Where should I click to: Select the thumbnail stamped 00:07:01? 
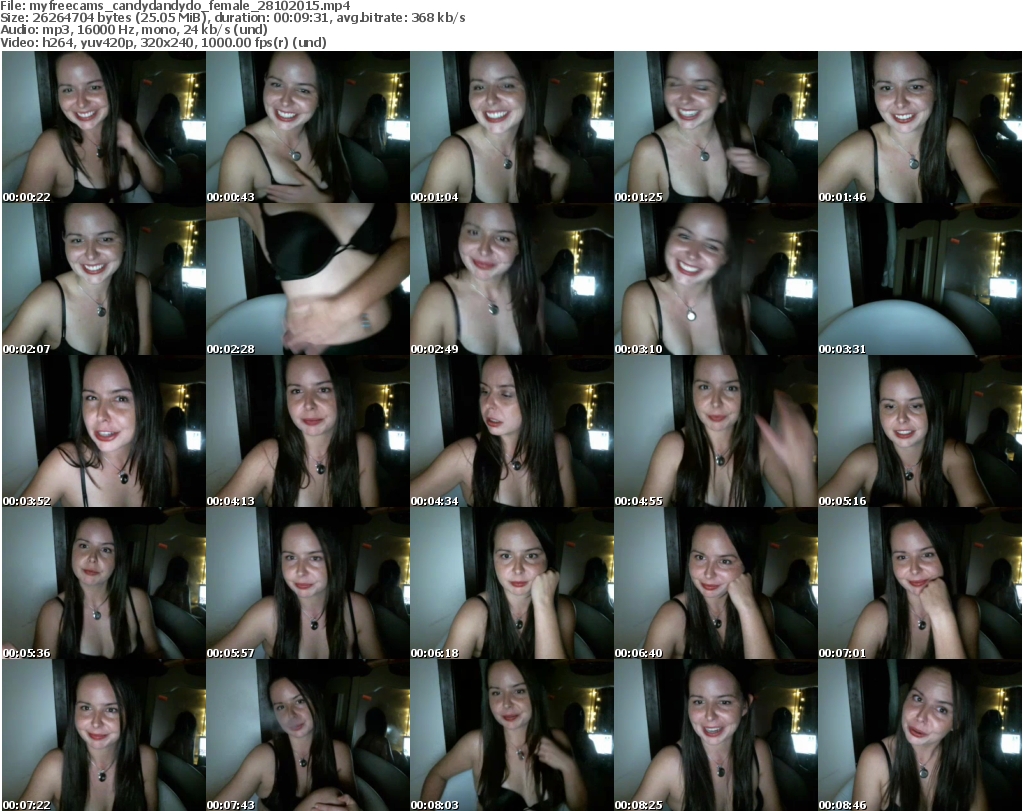[920, 584]
